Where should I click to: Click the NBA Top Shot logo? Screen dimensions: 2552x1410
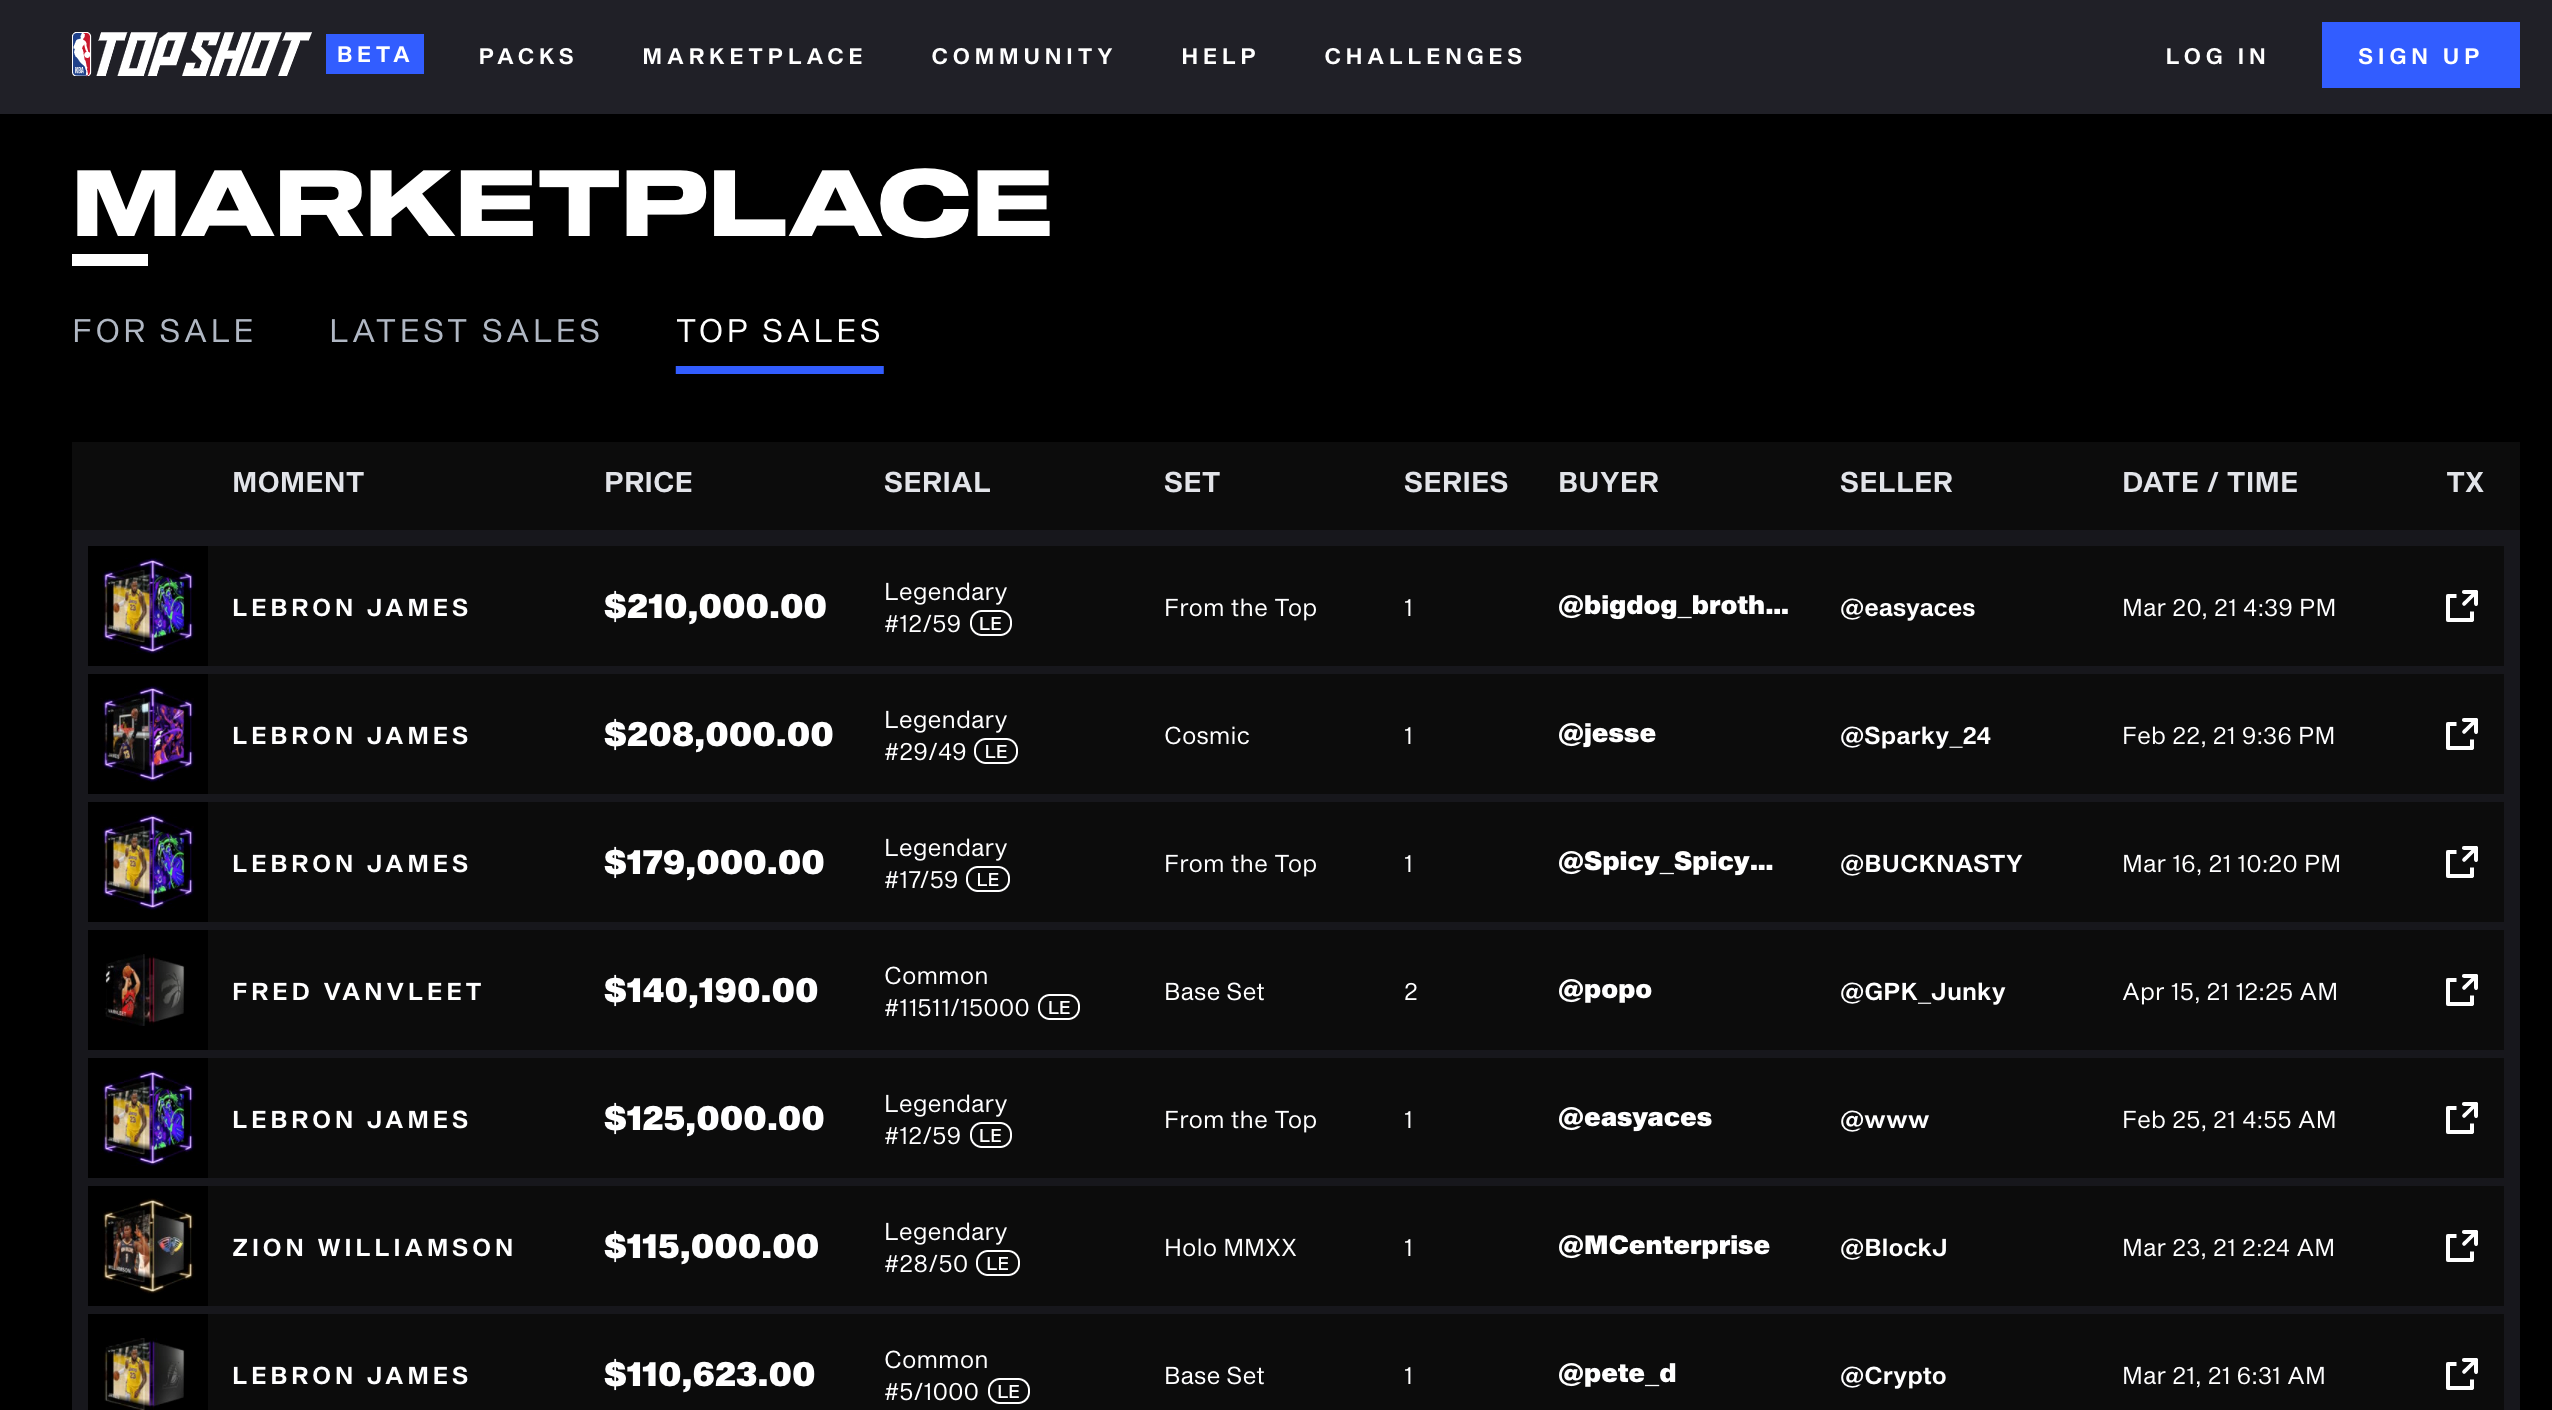tap(190, 55)
